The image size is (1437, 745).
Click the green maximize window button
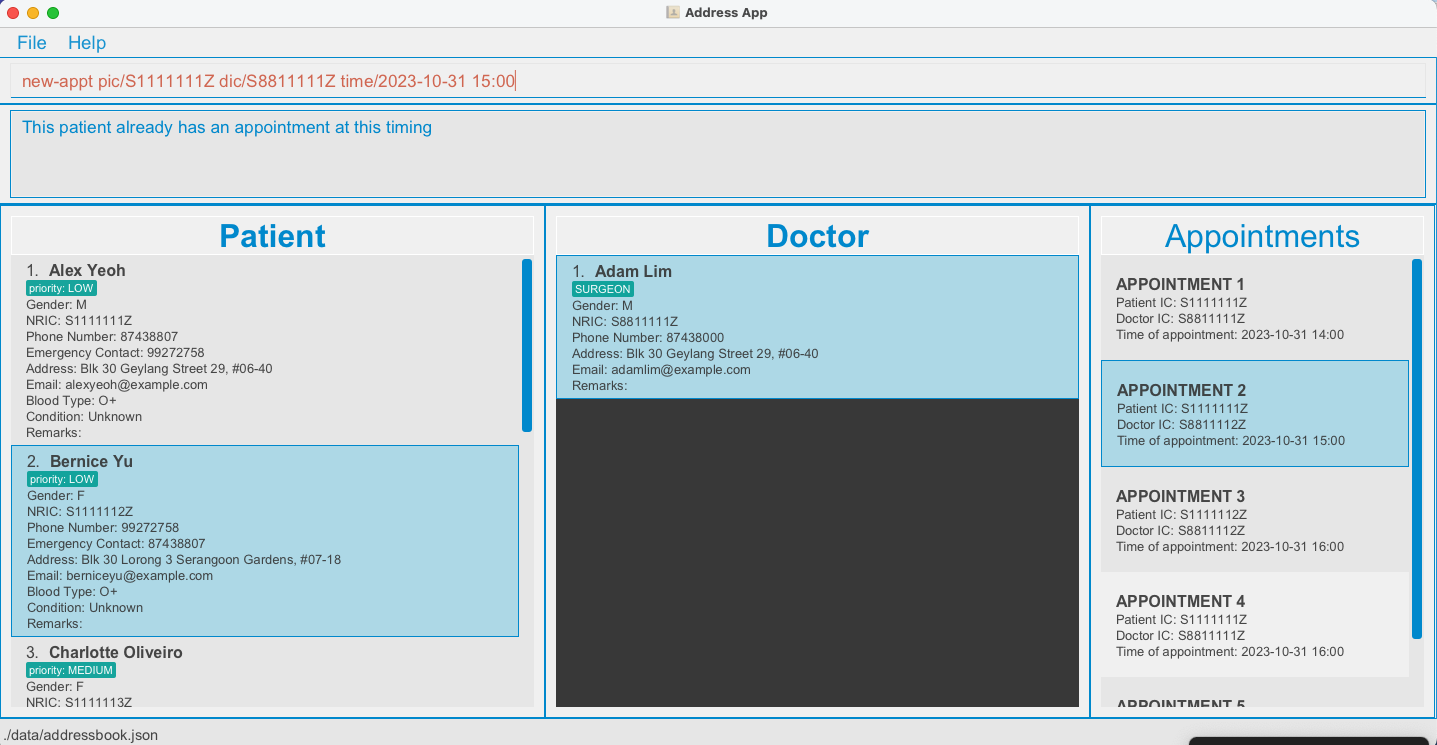click(53, 13)
